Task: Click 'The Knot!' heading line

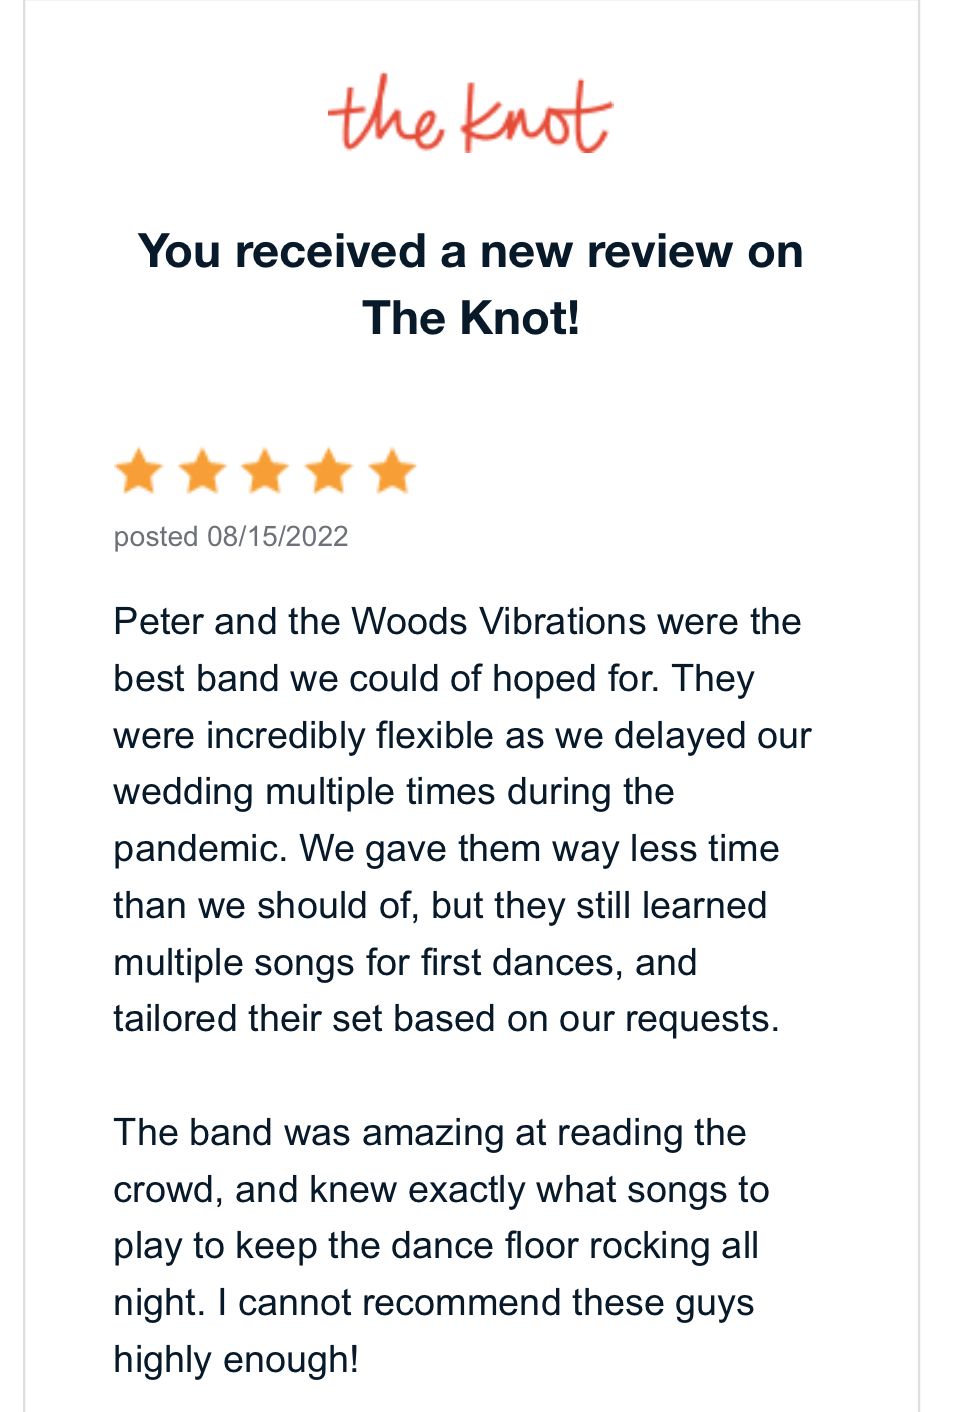Action: pos(471,318)
